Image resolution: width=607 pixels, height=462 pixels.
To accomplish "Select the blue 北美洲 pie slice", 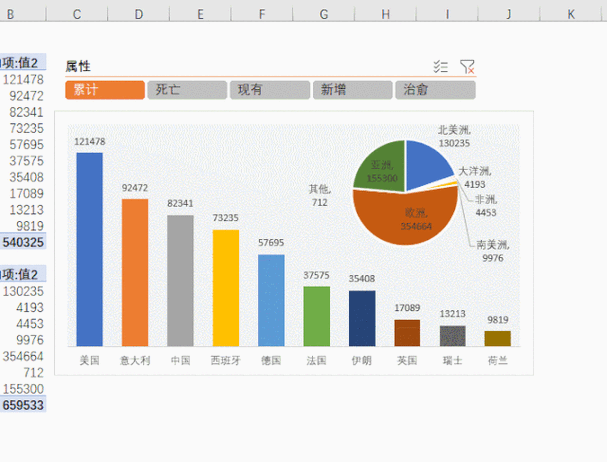I will point(430,160).
